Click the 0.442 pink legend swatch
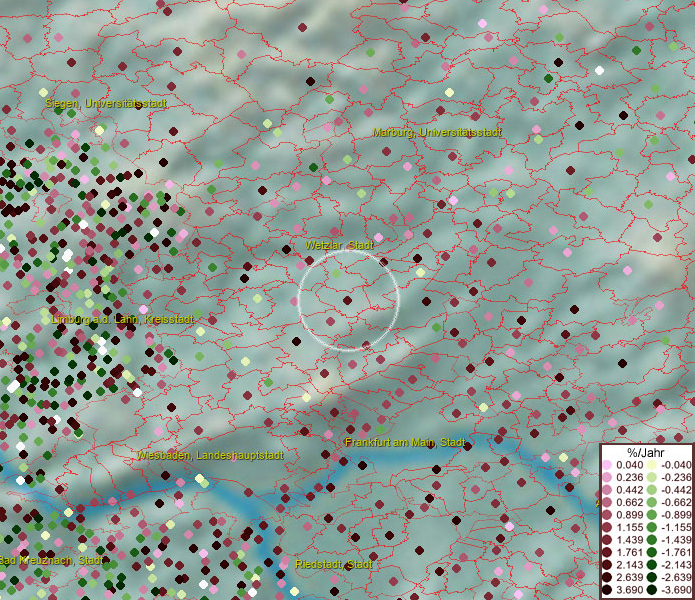 click(608, 490)
